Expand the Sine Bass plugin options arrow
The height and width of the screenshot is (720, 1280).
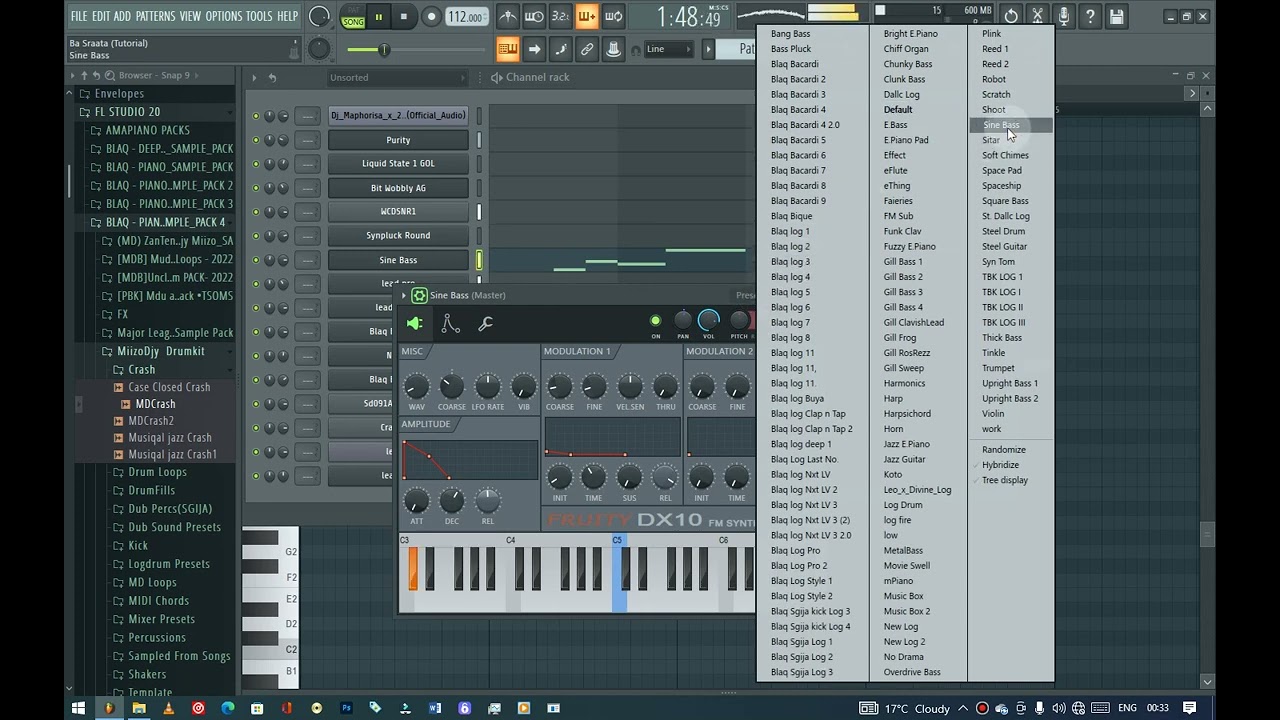pos(405,295)
